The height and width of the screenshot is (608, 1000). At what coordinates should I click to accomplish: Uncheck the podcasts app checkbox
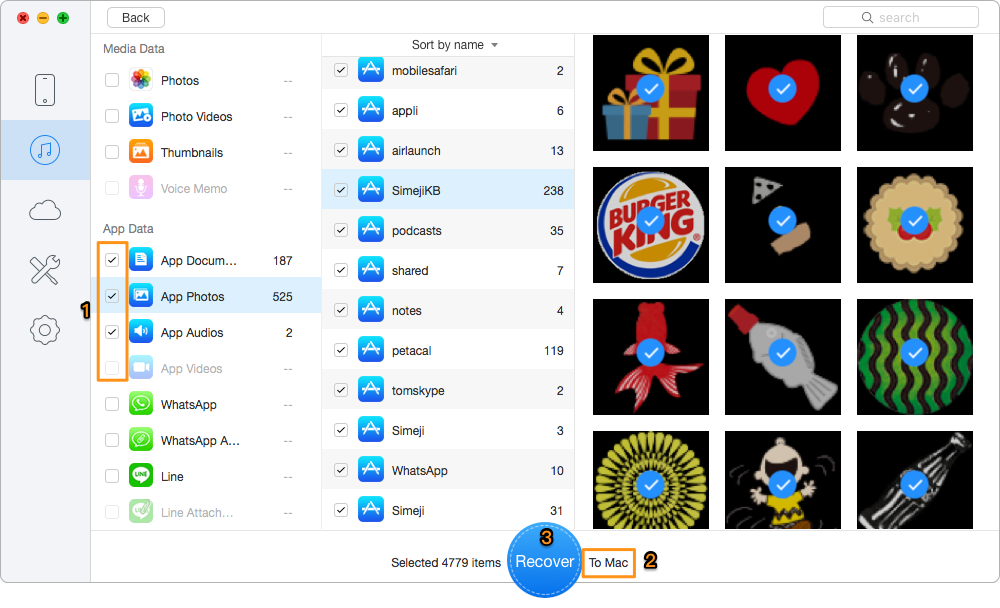tap(341, 230)
